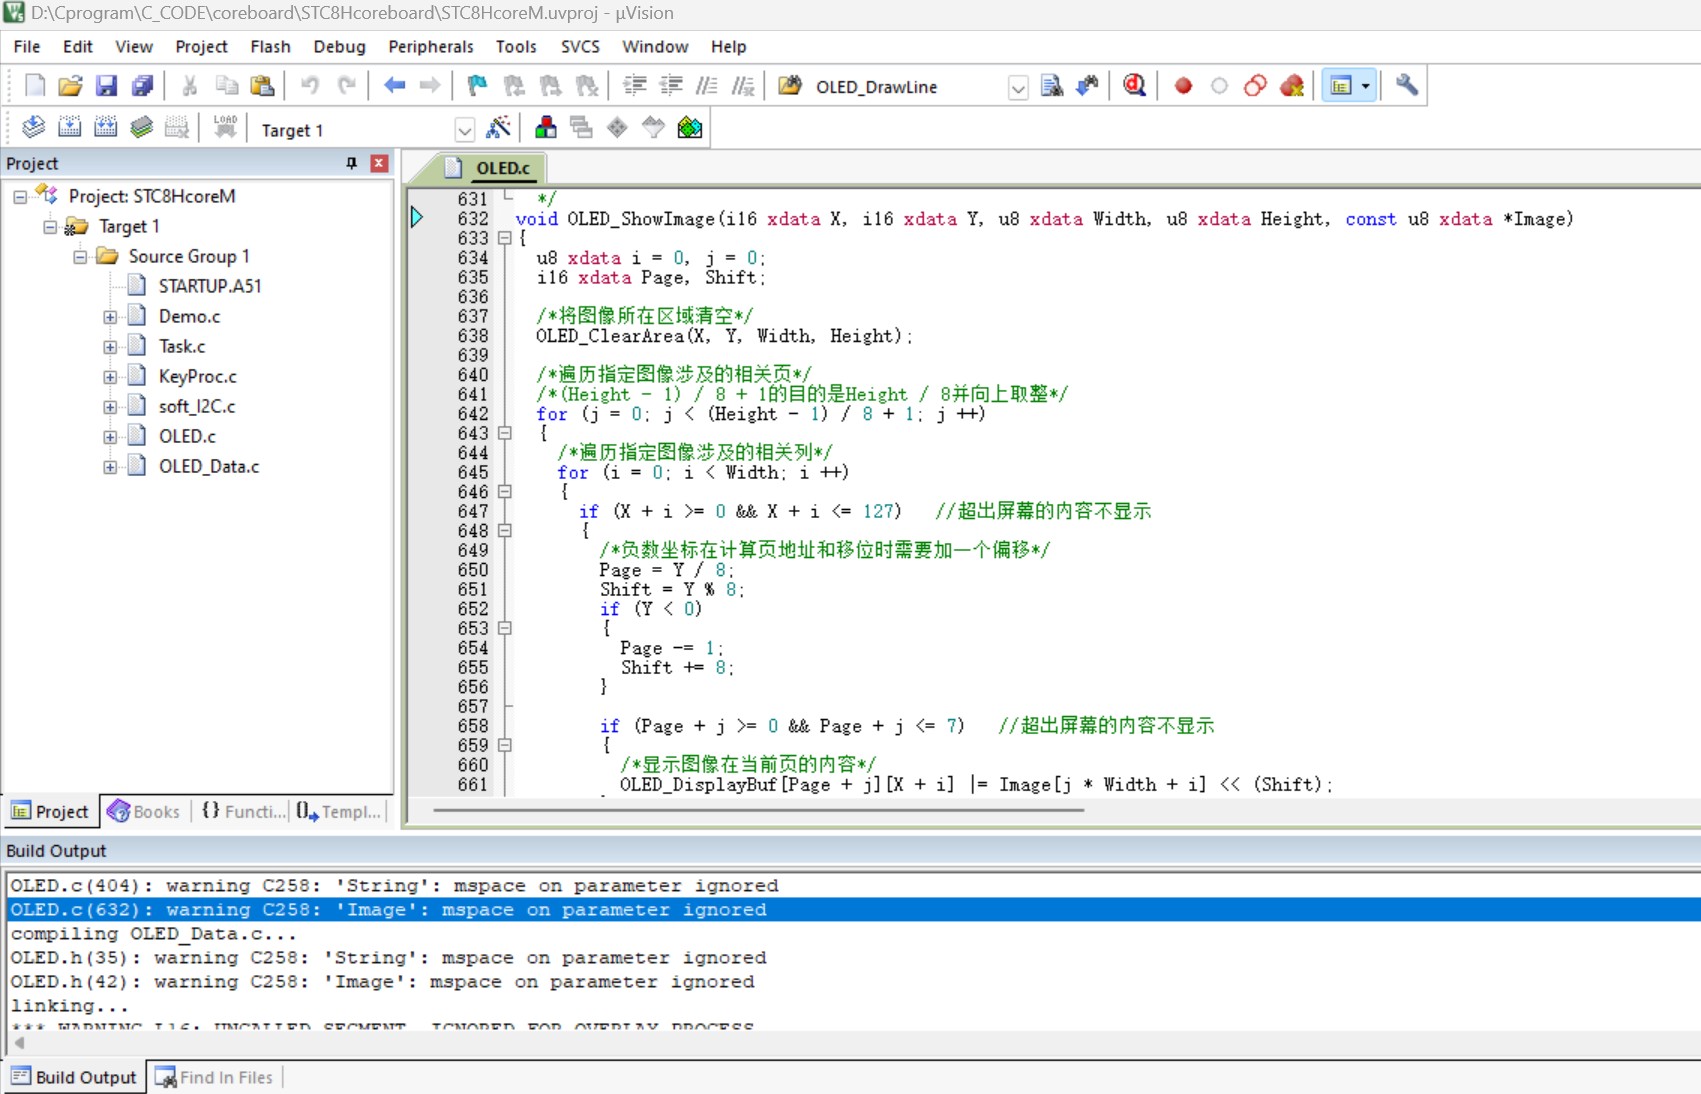Open the Debug menu
Image resolution: width=1701 pixels, height=1094 pixels.
339,47
